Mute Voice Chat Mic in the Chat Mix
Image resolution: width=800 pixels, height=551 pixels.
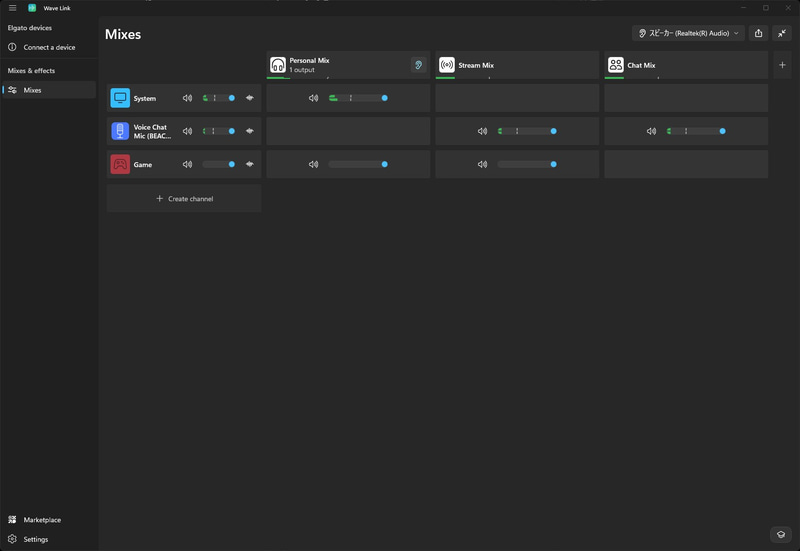[x=651, y=131]
